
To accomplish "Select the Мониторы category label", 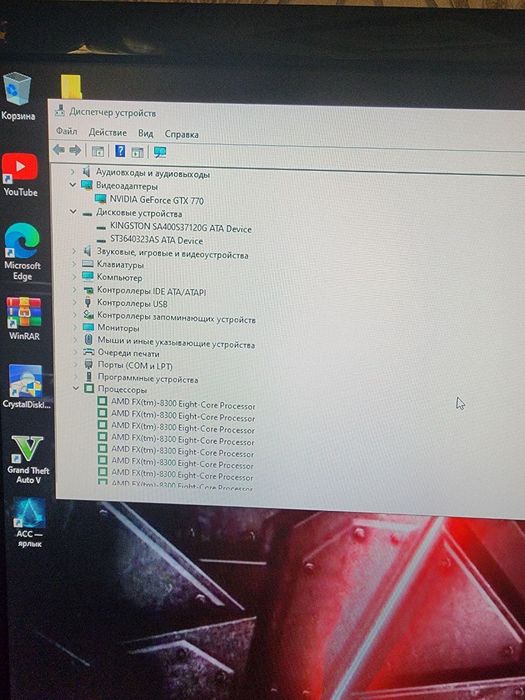I will click(118, 328).
